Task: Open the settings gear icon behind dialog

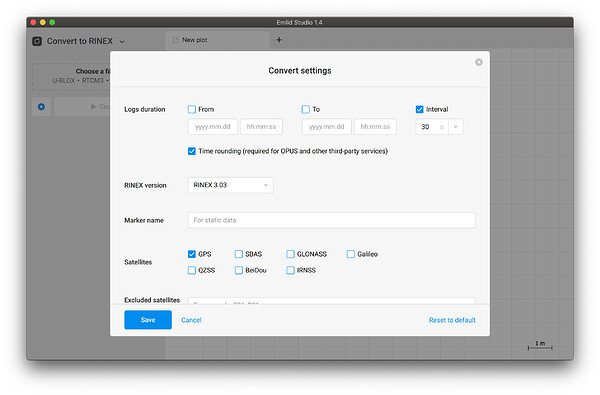Action: (41, 107)
